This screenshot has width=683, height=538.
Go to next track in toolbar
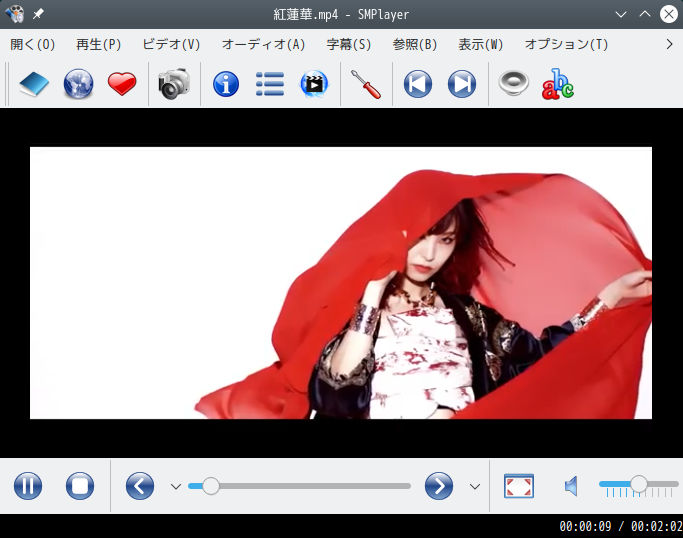click(x=462, y=84)
